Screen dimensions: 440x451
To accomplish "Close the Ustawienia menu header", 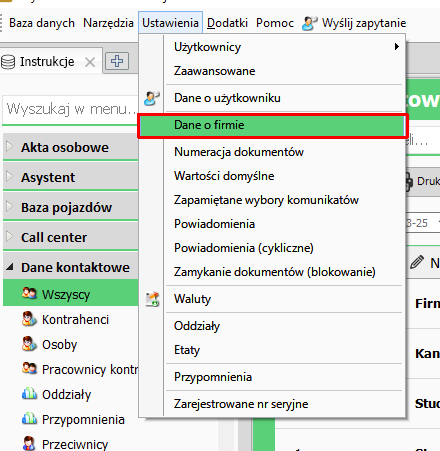I will (170, 23).
